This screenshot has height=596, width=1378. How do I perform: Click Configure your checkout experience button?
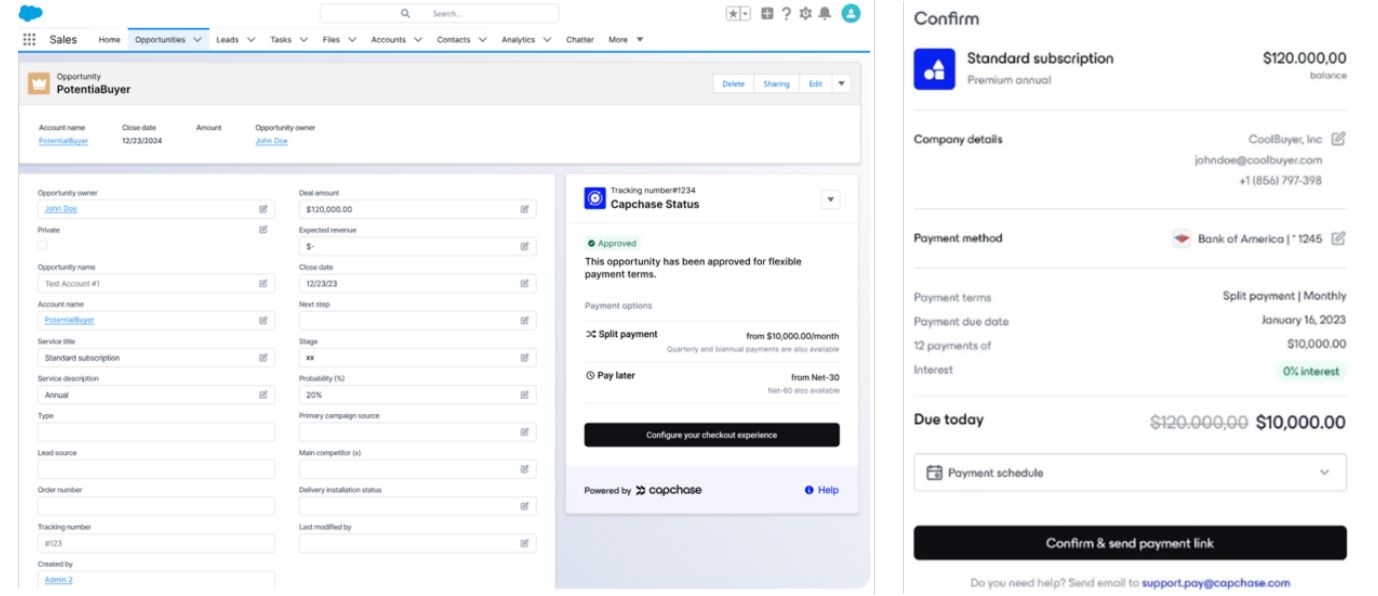712,435
